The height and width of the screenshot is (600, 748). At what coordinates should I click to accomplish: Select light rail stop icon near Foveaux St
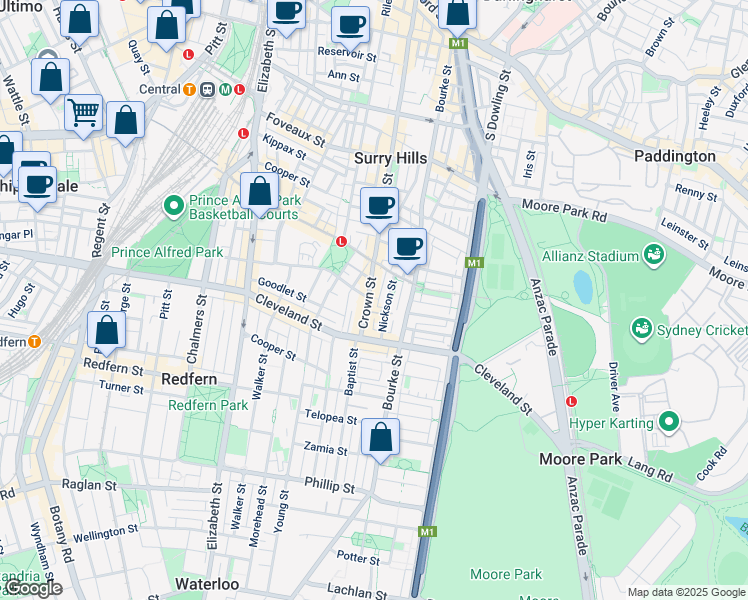coord(243,133)
